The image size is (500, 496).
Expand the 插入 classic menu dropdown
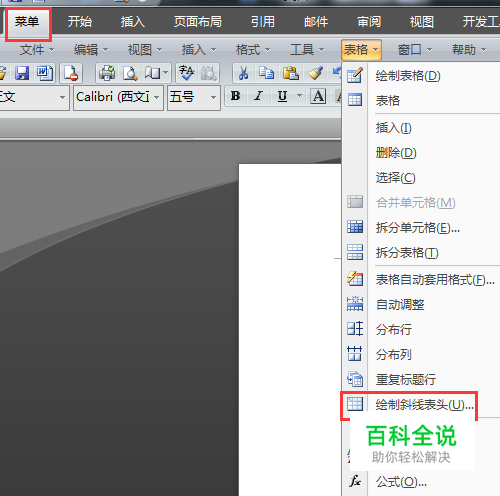(199, 50)
